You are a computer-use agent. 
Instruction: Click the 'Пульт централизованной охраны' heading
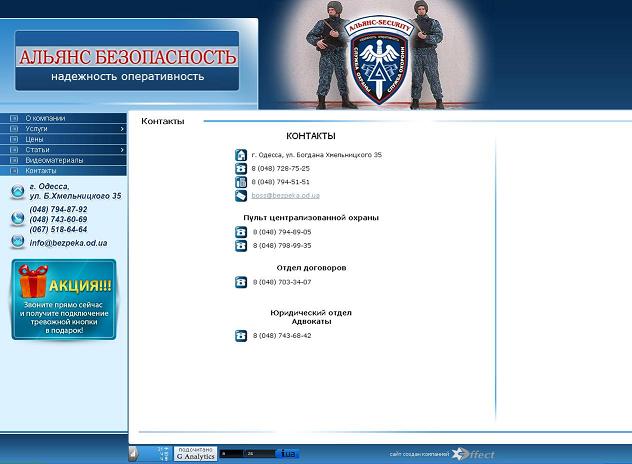click(311, 218)
